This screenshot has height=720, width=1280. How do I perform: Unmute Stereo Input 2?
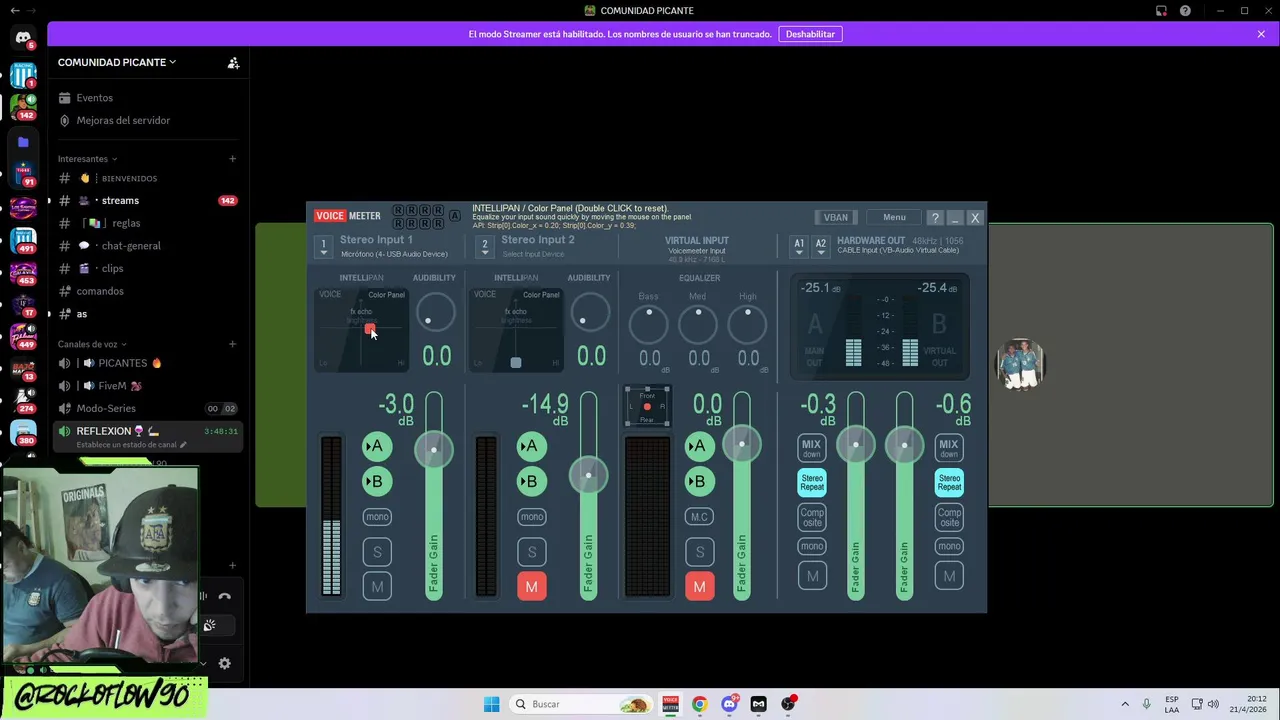click(532, 587)
